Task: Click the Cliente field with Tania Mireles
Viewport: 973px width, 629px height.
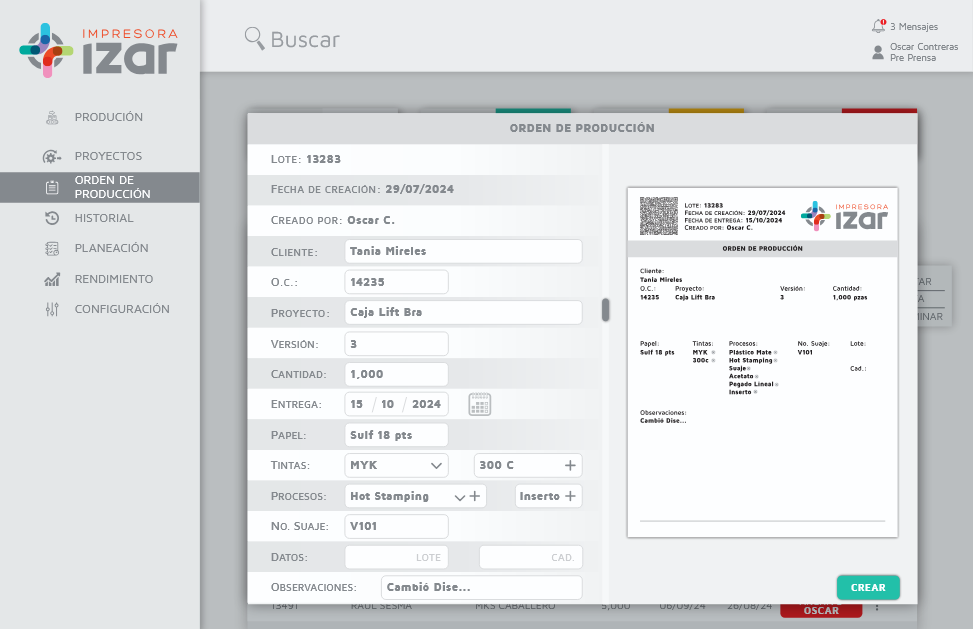Action: (463, 252)
